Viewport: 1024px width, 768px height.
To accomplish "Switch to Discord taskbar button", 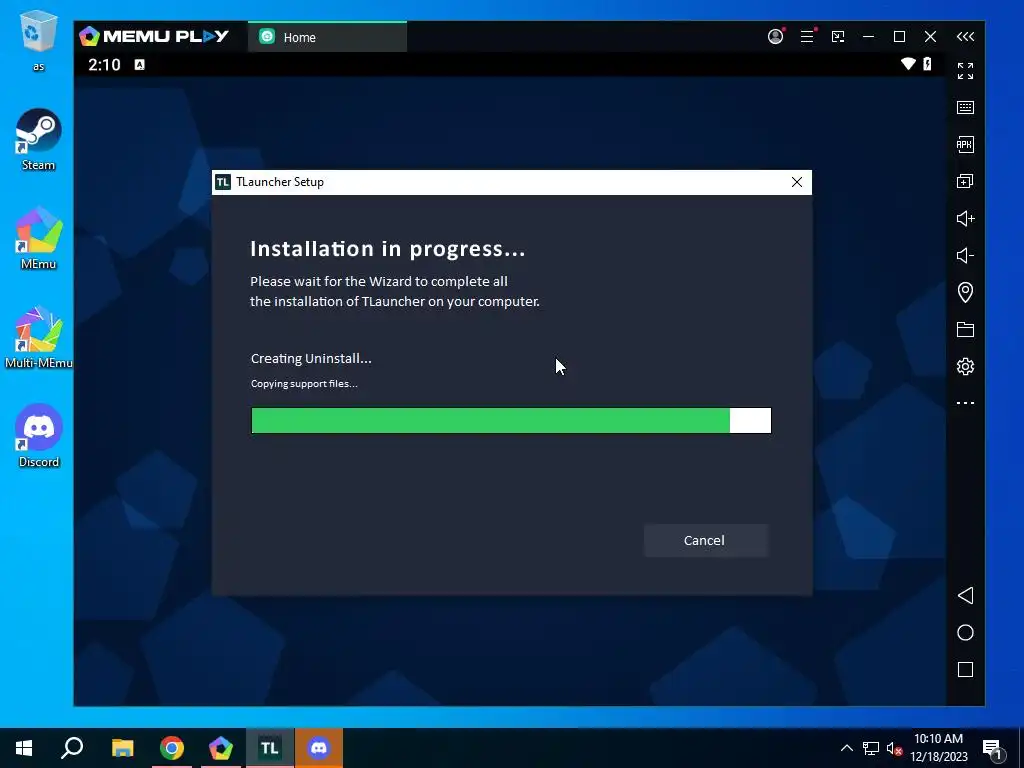I will click(319, 748).
